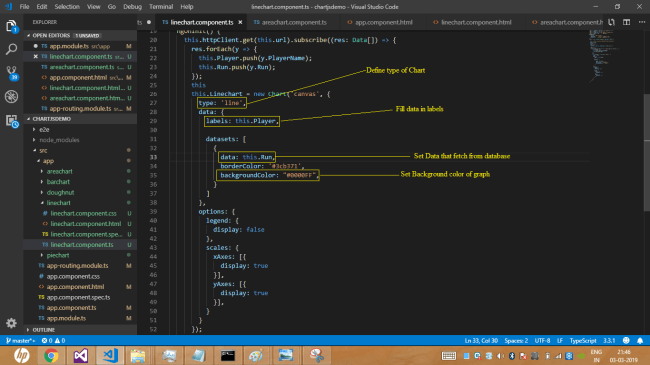This screenshot has width=650, height=365.
Task: Open Source Control view with 39 changes
Action: click(x=12, y=73)
